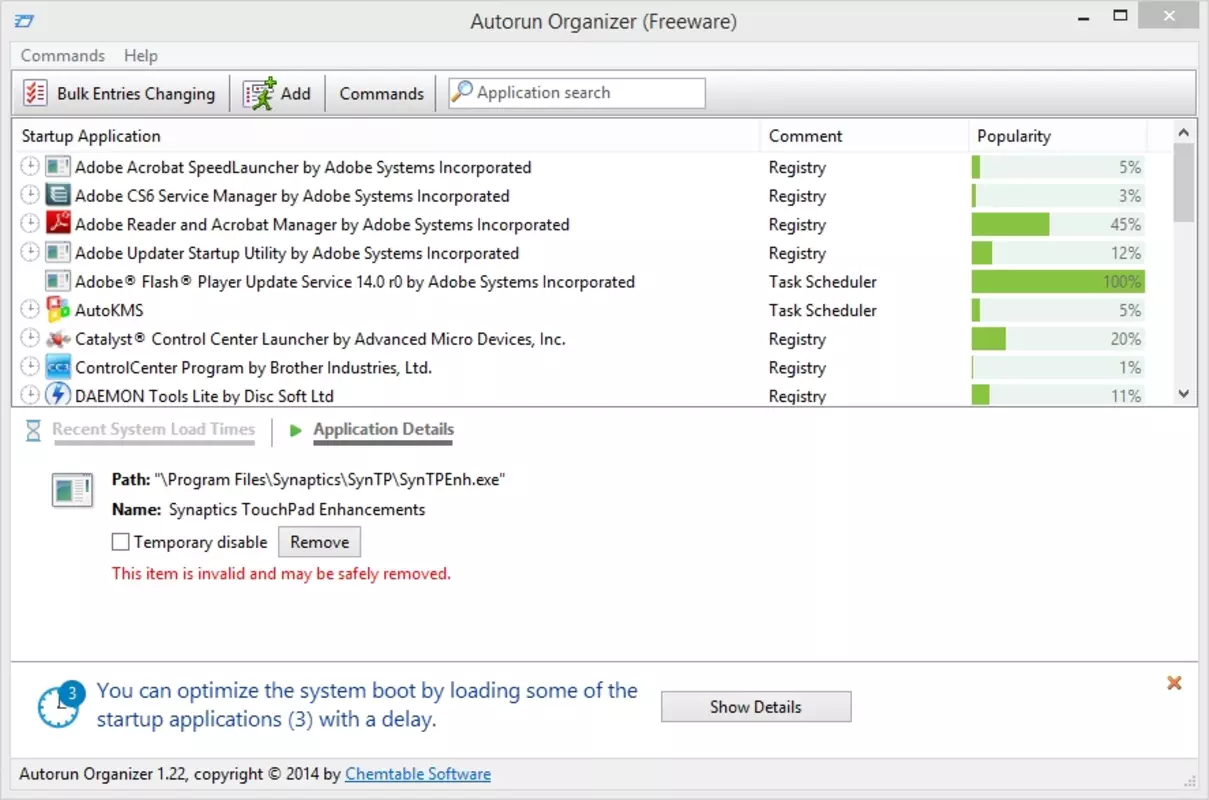Open the Commands toolbar button

pos(382,93)
